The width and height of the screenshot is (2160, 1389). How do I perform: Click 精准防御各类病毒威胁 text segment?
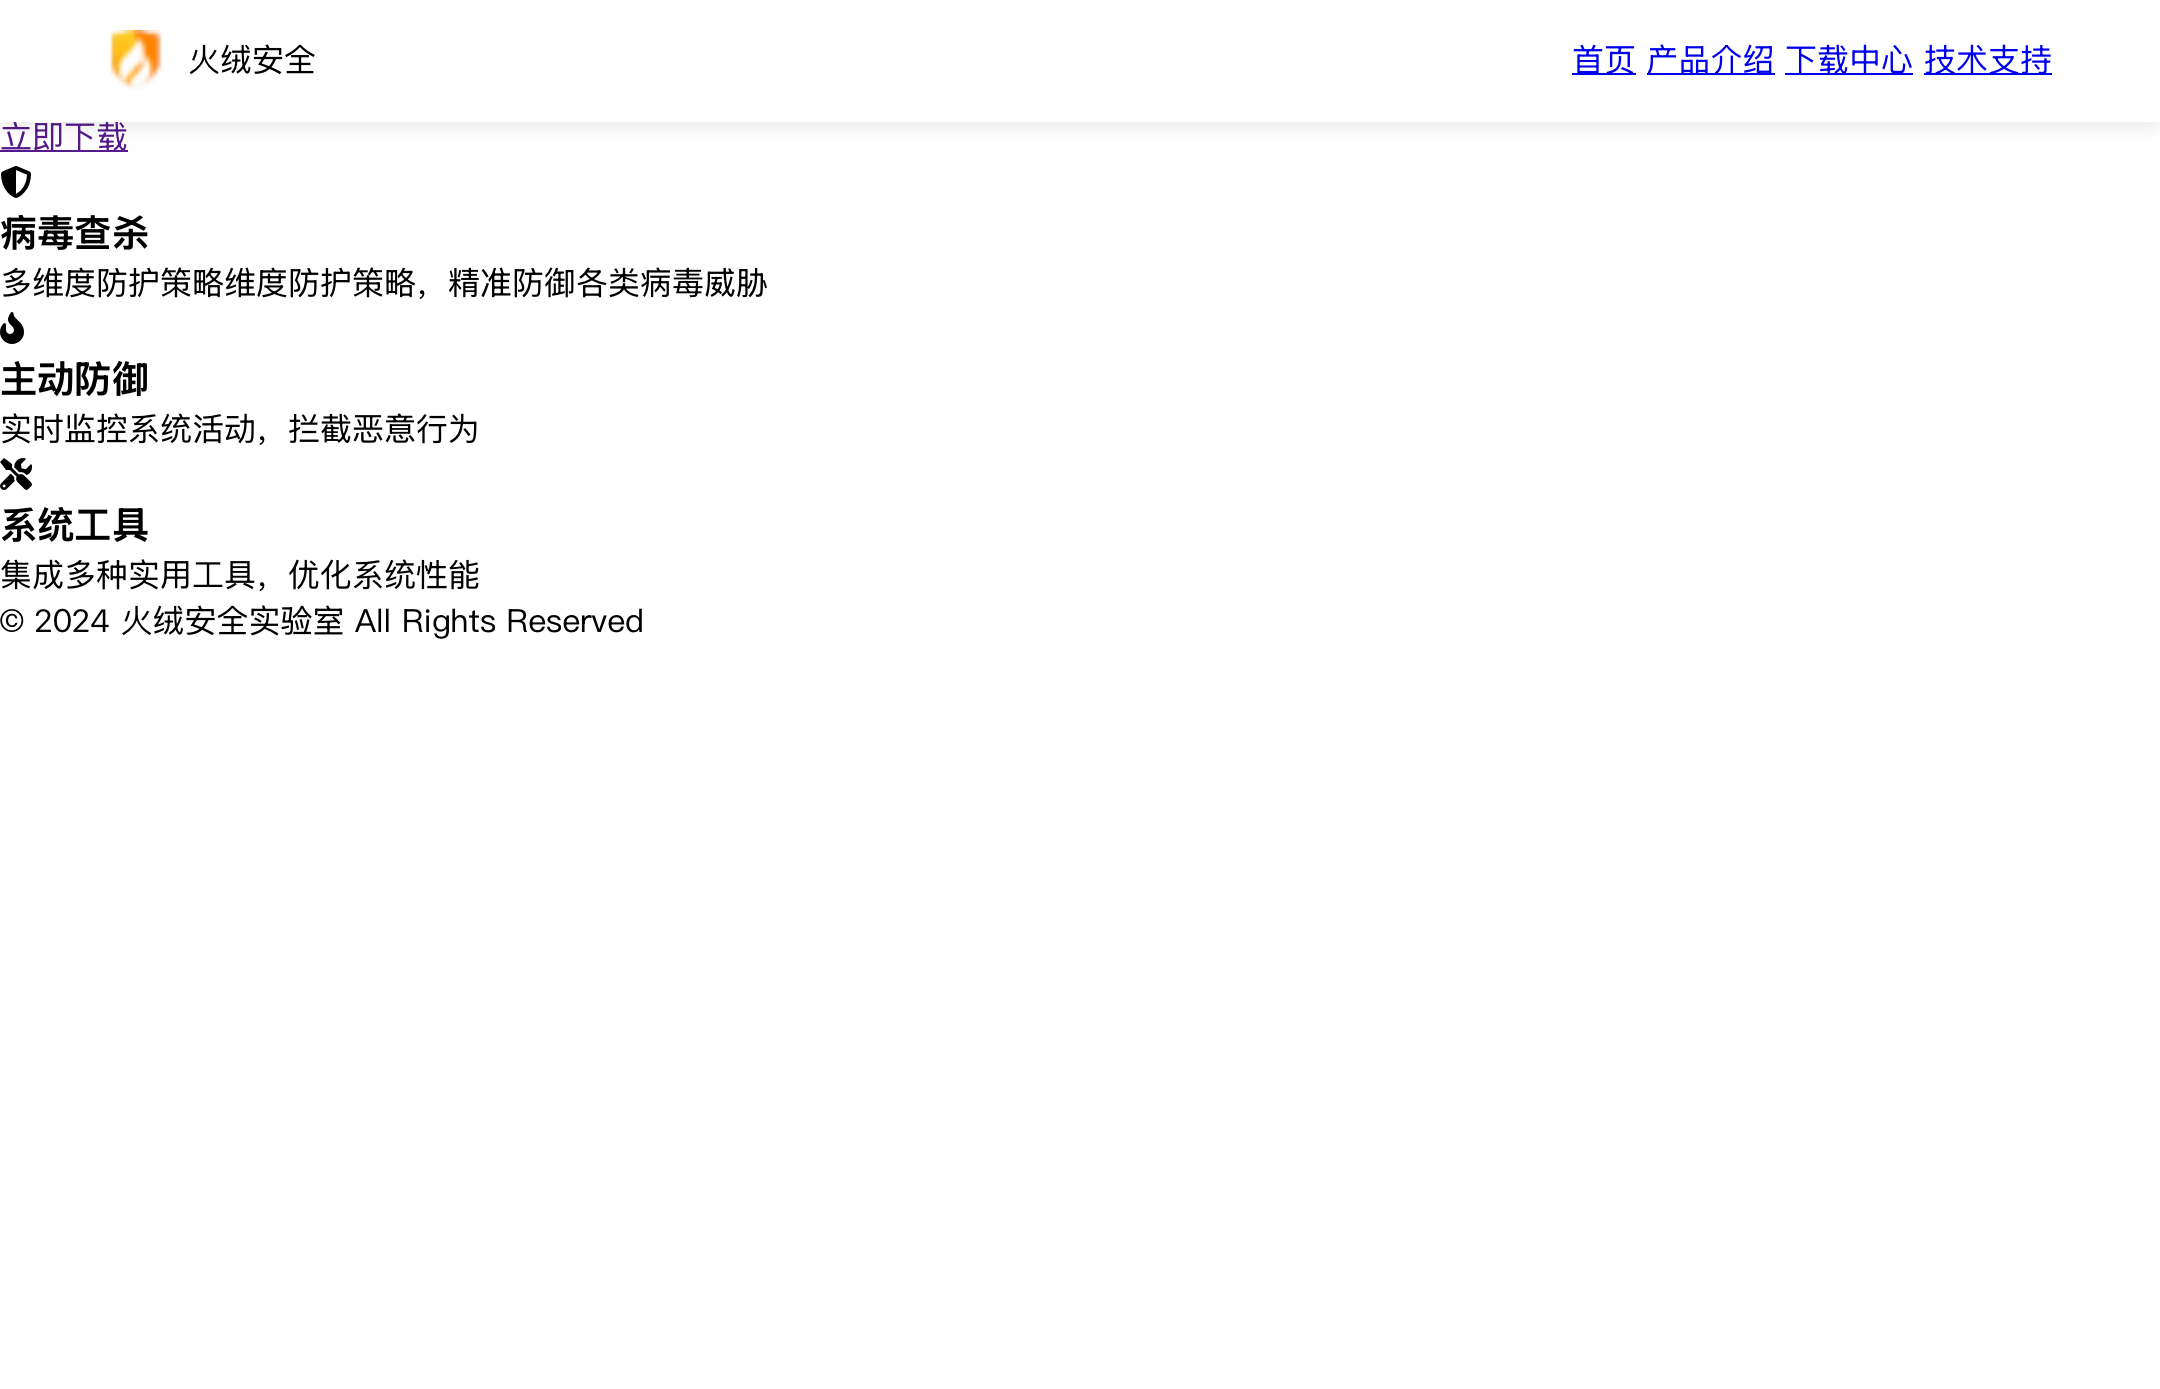[608, 283]
